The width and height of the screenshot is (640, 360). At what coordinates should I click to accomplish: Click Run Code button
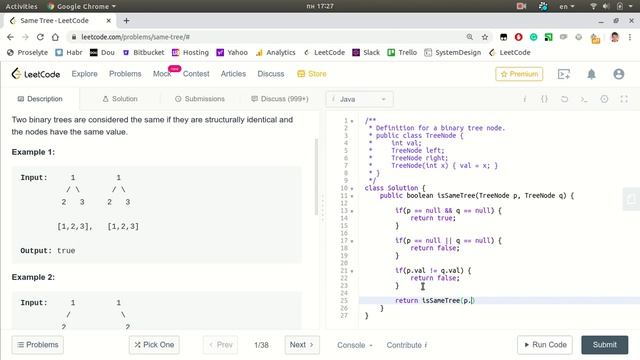pyautogui.click(x=545, y=345)
